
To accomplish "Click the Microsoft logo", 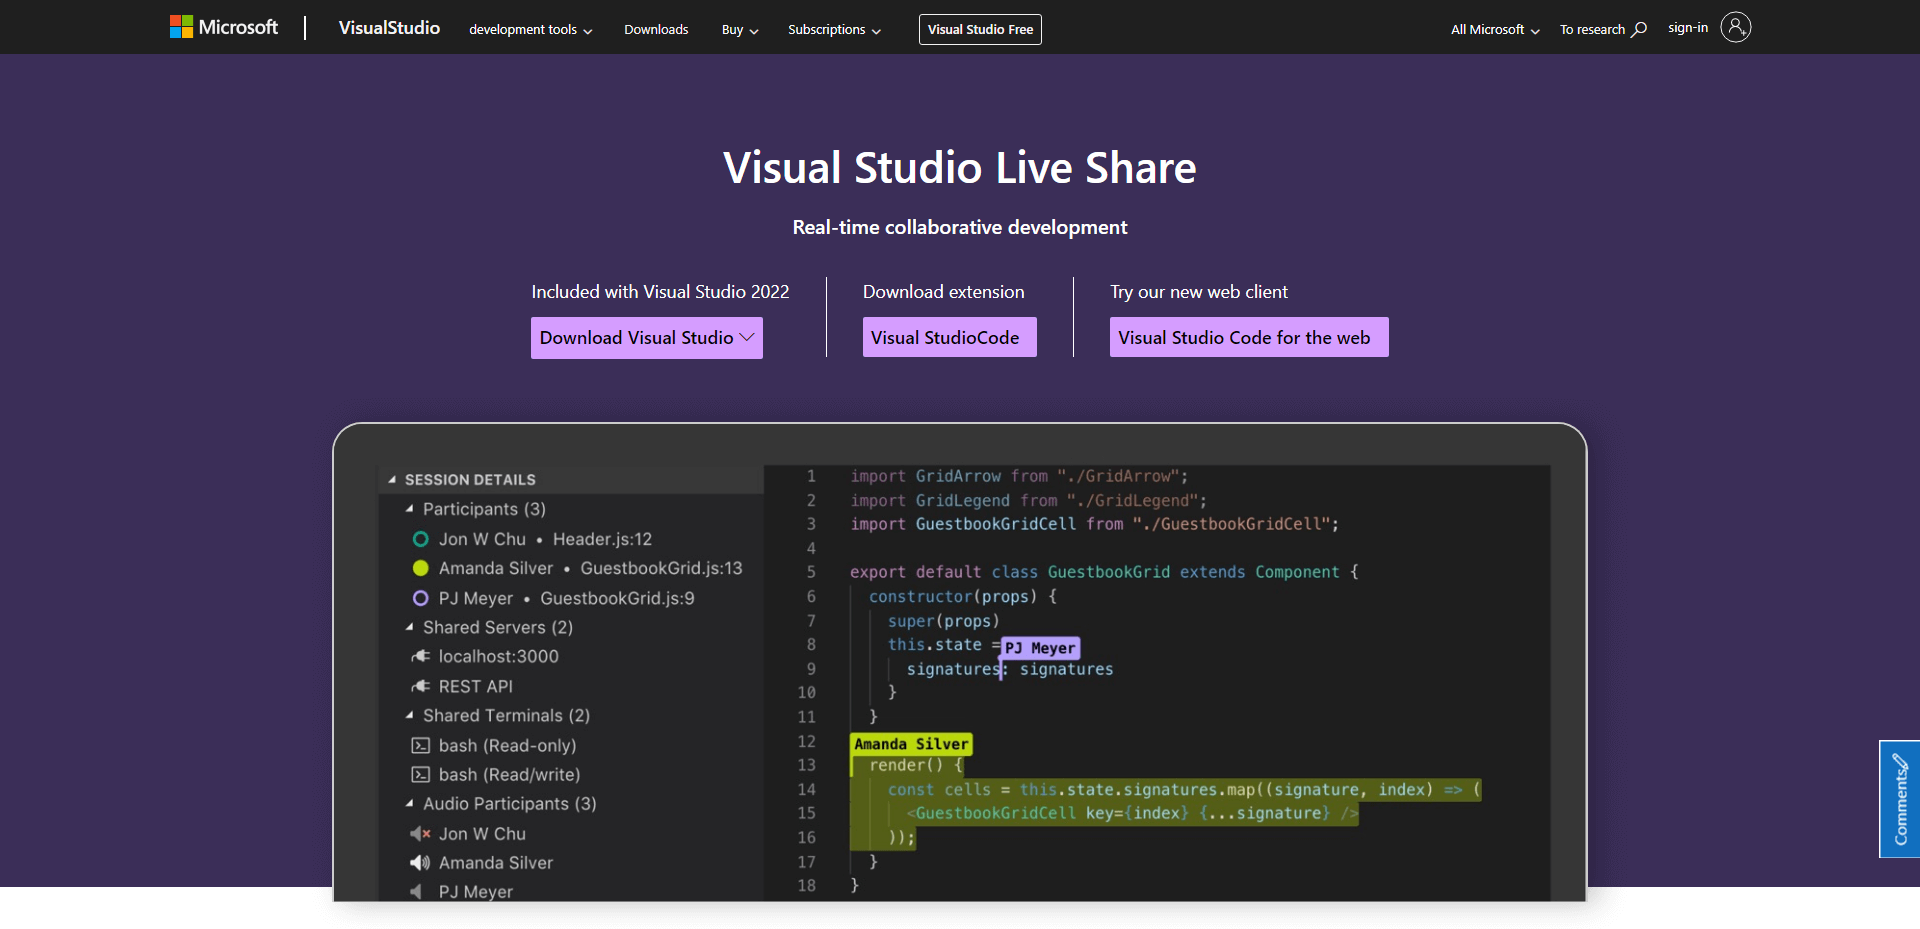I will pos(224,27).
